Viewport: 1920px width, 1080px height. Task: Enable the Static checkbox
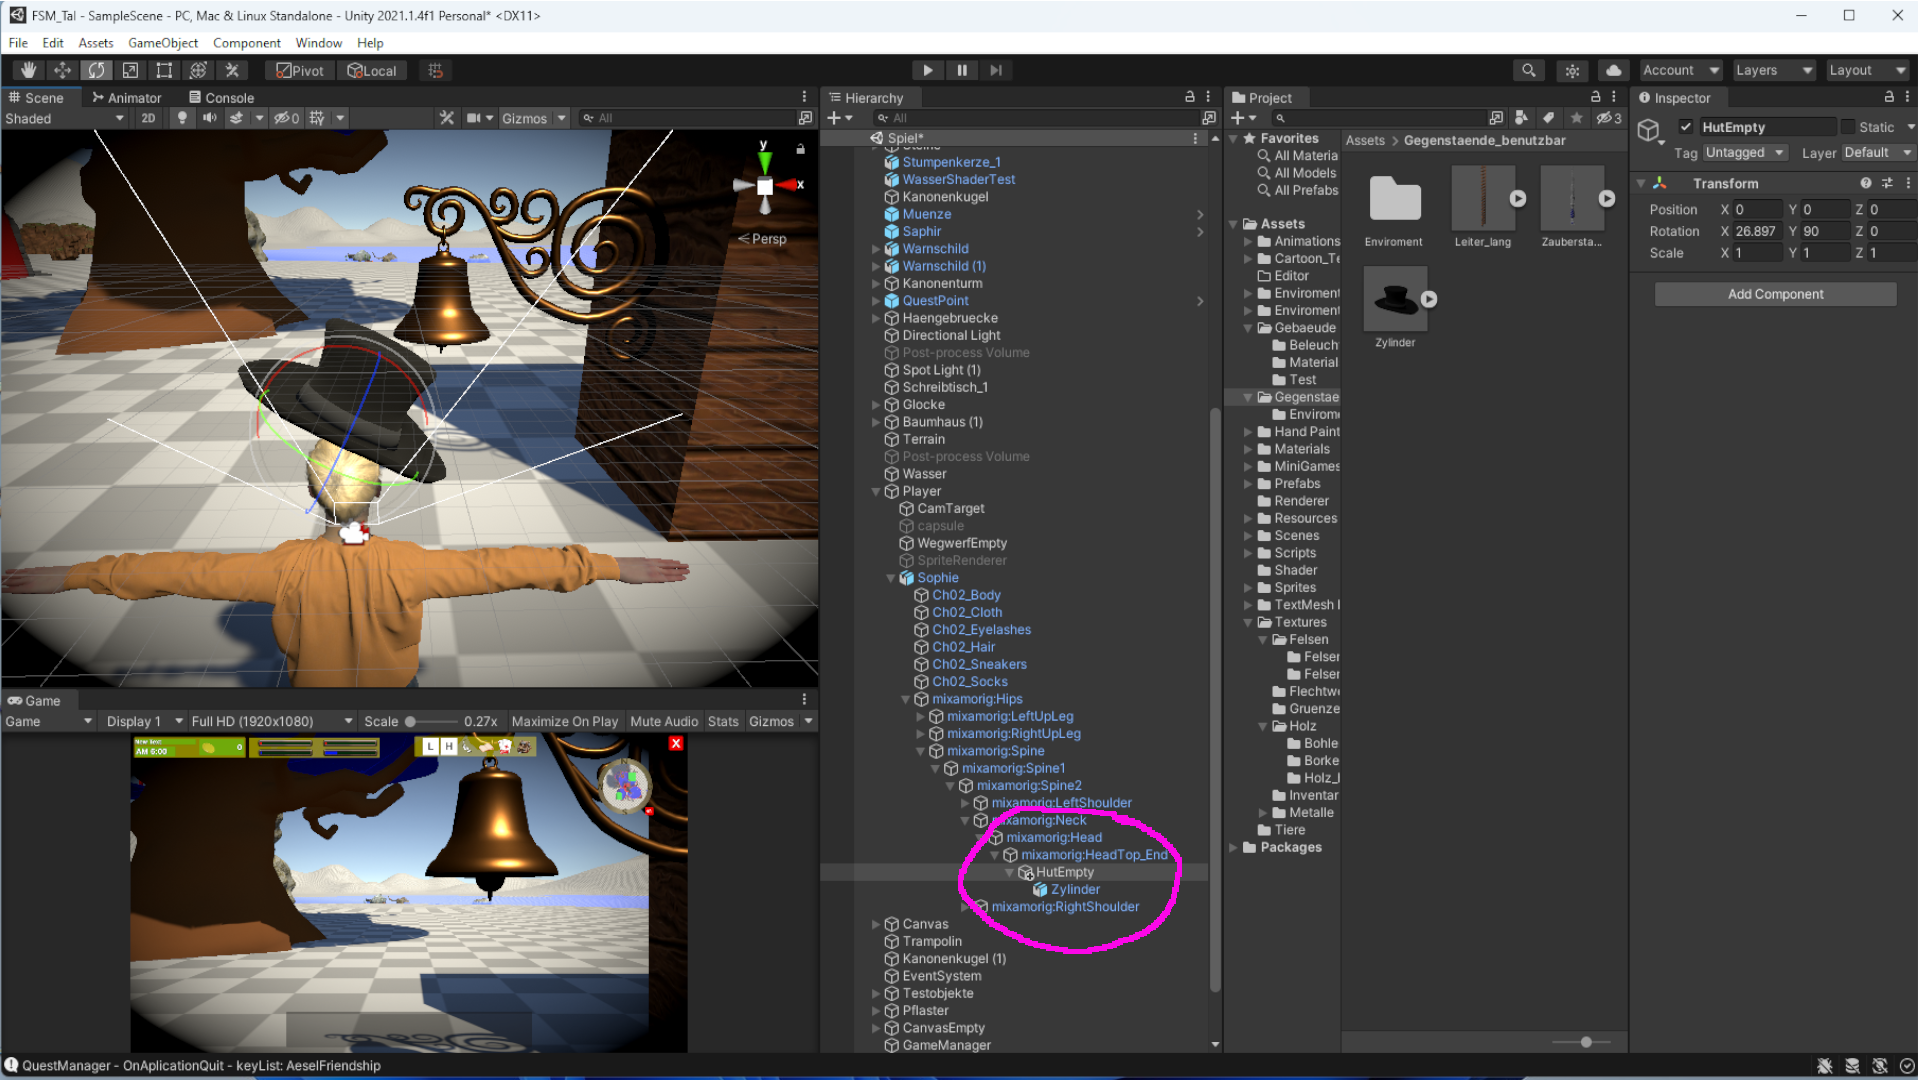tap(1848, 127)
